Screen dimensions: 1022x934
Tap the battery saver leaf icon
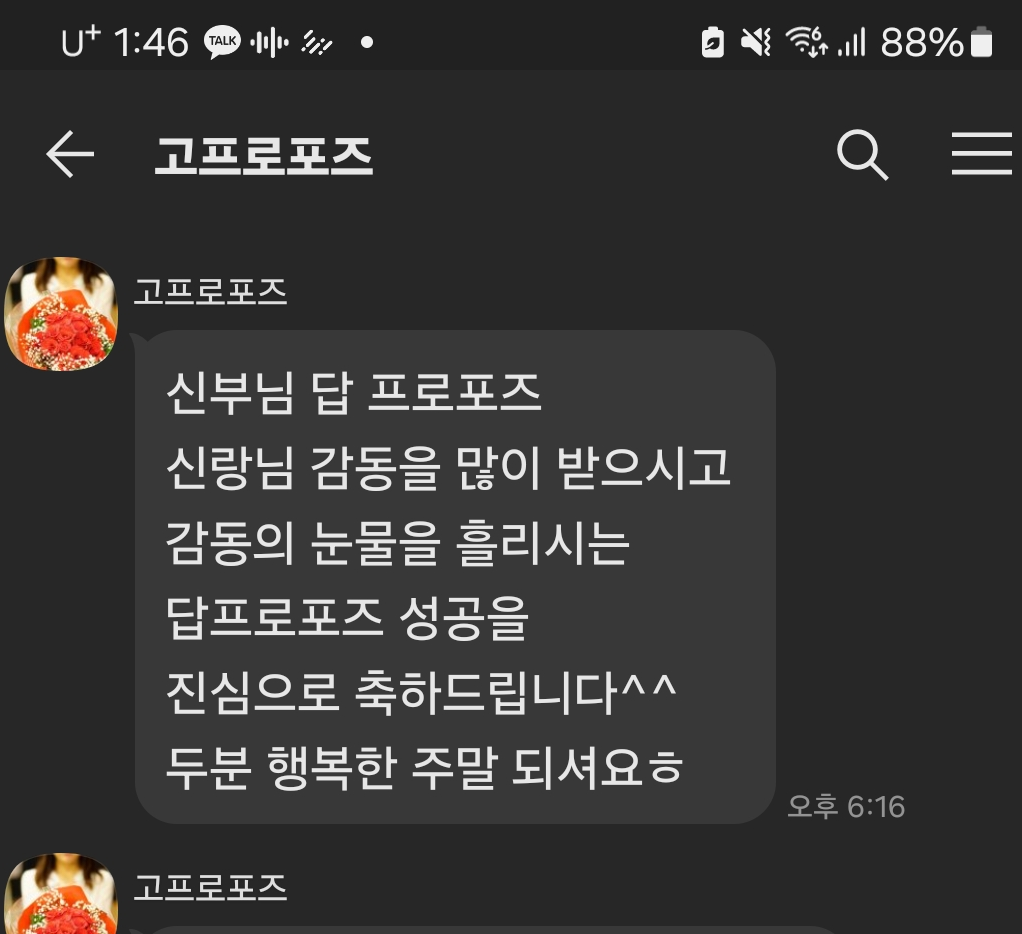point(712,43)
